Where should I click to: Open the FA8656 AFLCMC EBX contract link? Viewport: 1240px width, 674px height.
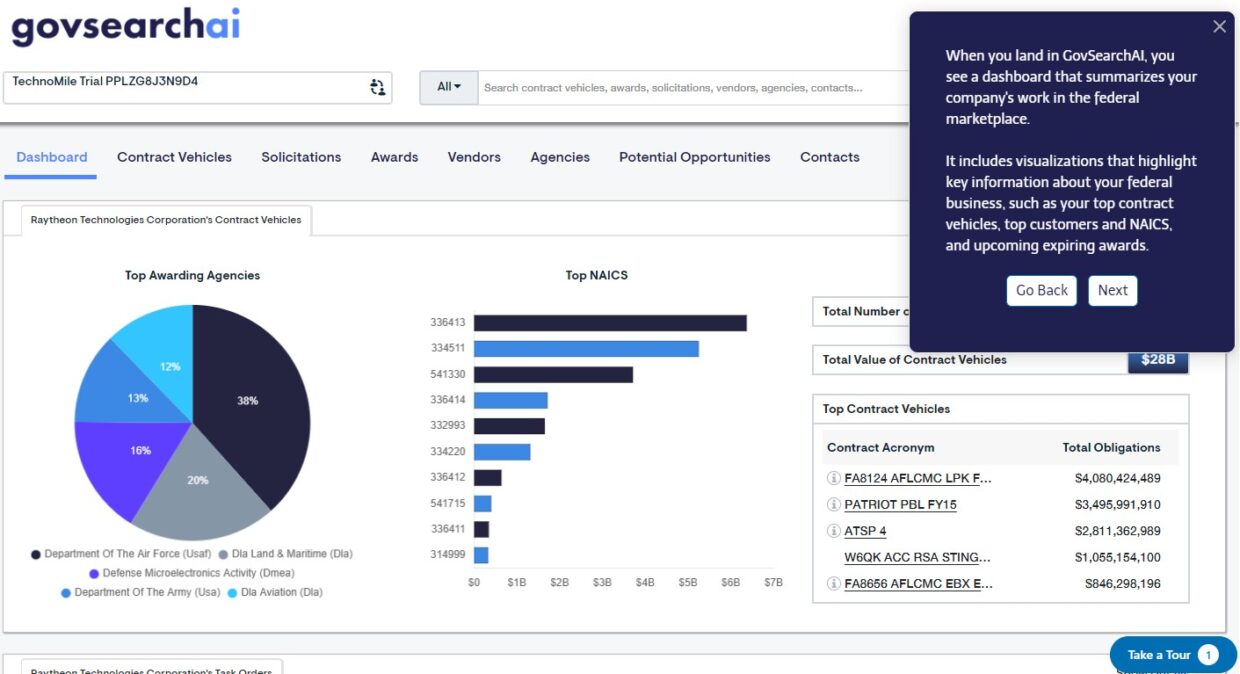tap(919, 584)
